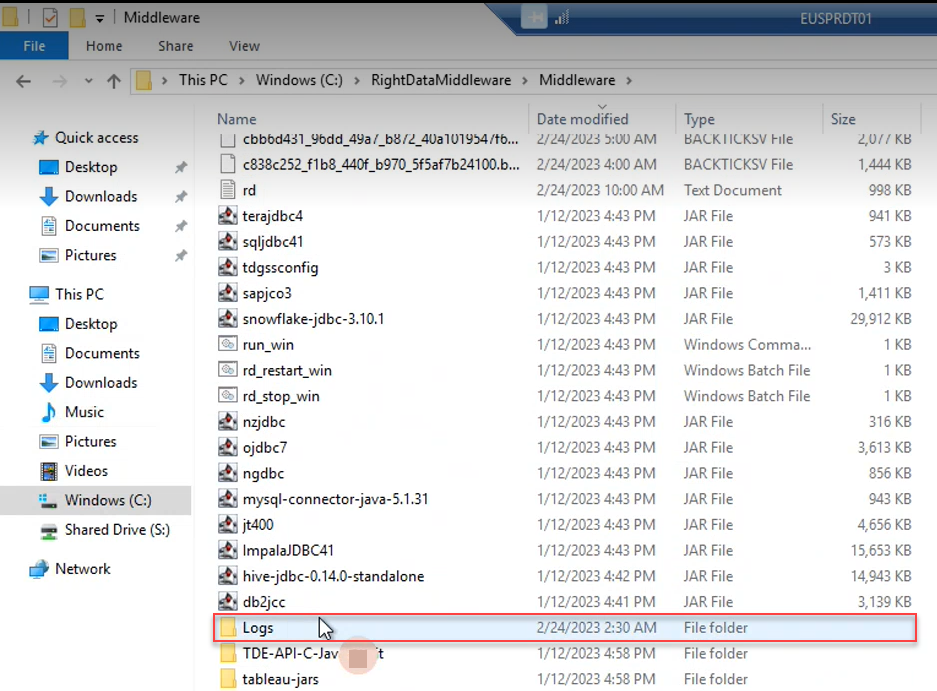
Task: Select db2jcc JAR file icon
Action: pos(228,601)
